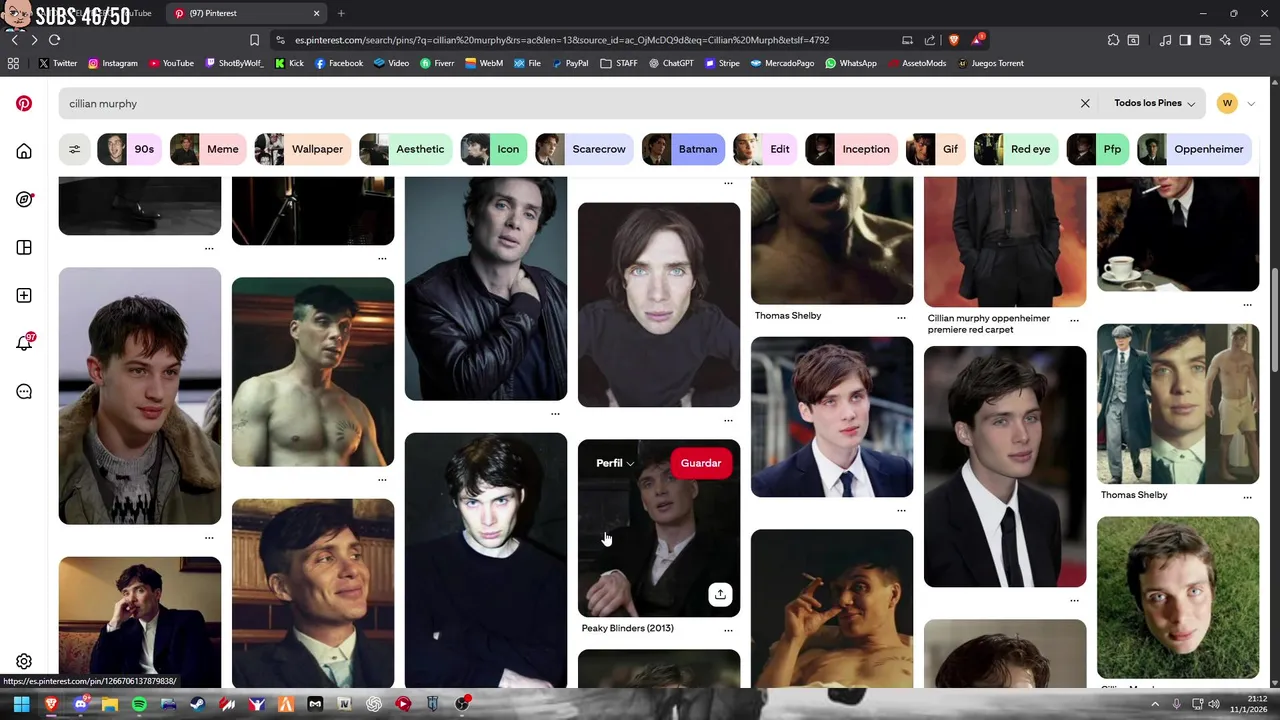Image resolution: width=1280 pixels, height=720 pixels.
Task: Open File Explorer from the taskbar
Action: tap(110, 704)
